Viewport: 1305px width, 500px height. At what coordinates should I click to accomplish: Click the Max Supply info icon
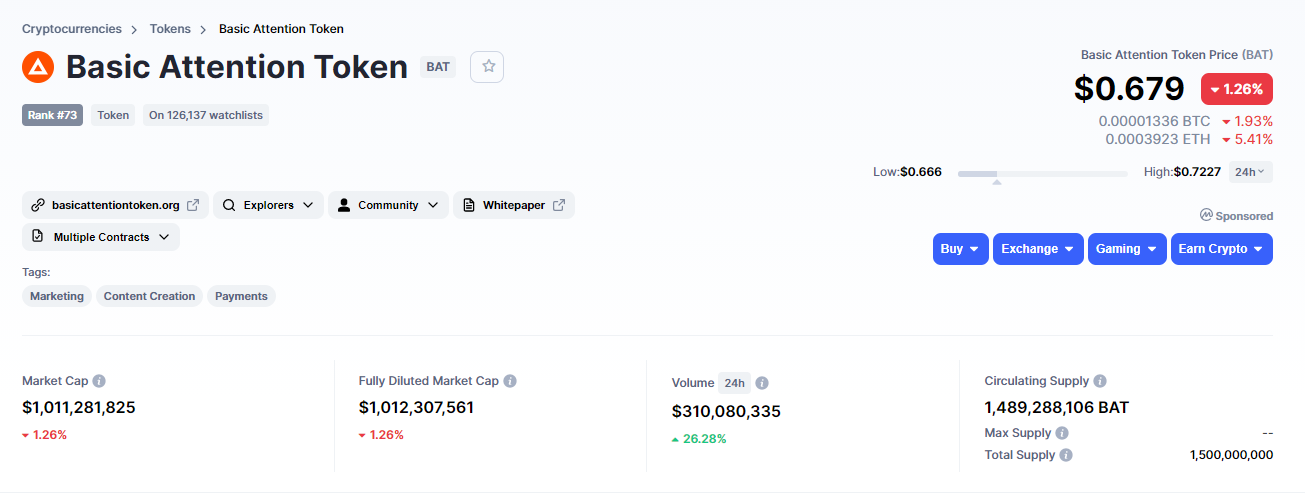pyautogui.click(x=1062, y=433)
